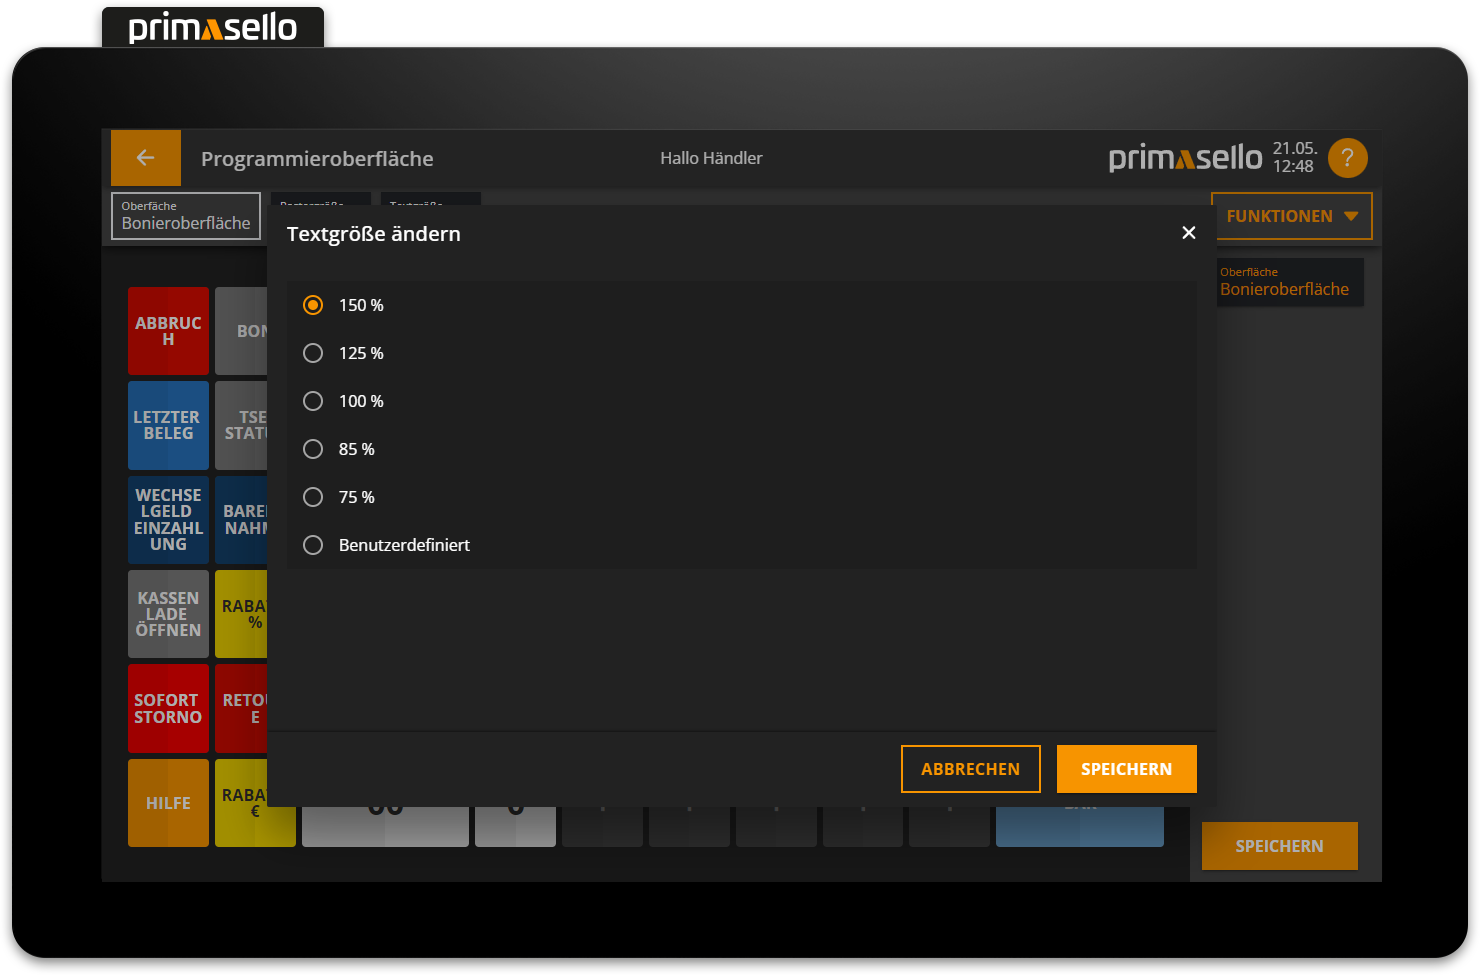Cancel the dialog with ABBRECHEN
Image resolution: width=1480 pixels, height=975 pixels.
point(970,768)
